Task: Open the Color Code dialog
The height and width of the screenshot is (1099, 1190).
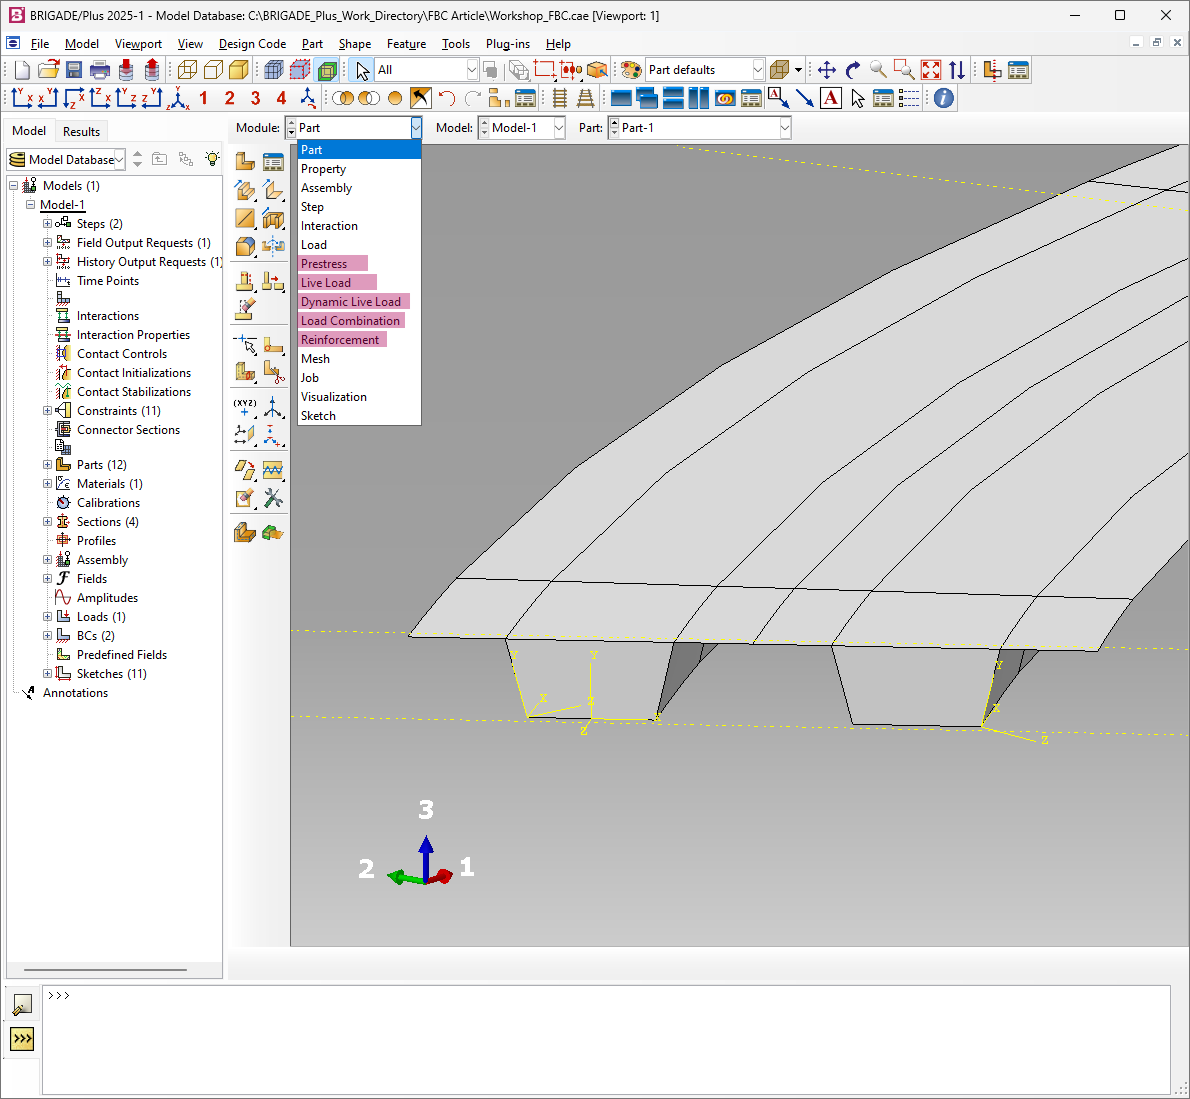Action: click(x=629, y=69)
